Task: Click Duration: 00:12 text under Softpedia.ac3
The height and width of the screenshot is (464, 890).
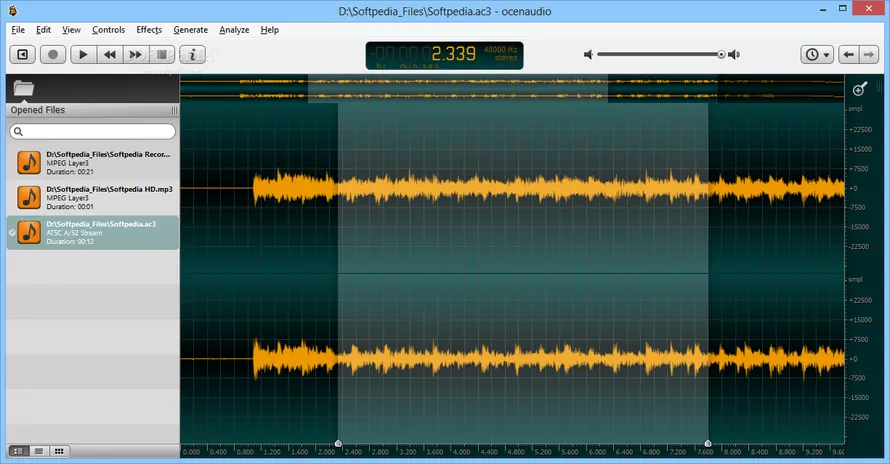Action: coord(70,241)
